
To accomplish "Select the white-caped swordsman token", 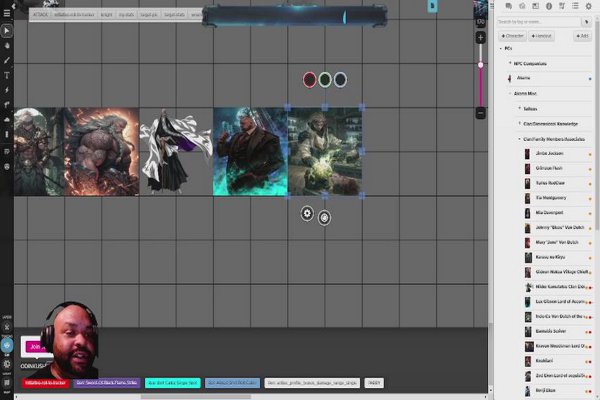I will coord(176,152).
